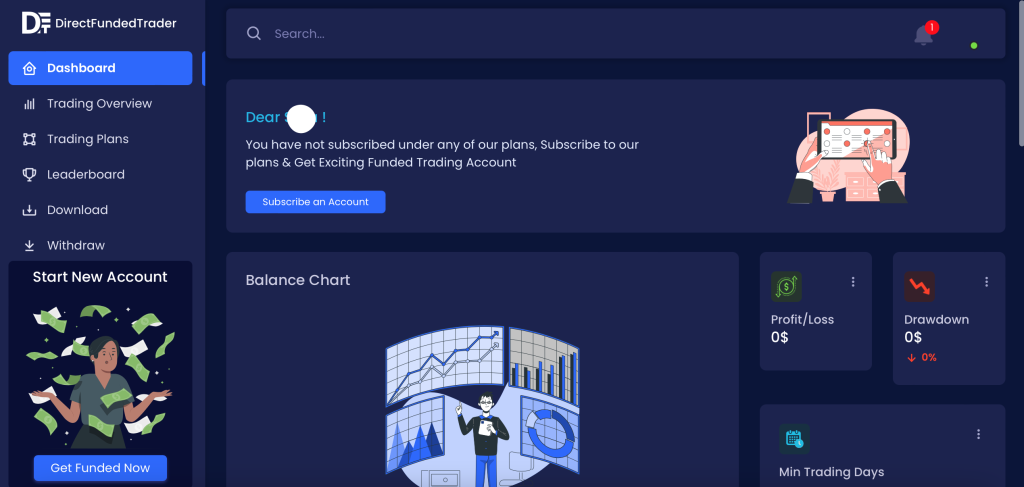Click the Min Trading Days label
Viewport: 1024px width, 487px height.
[831, 472]
